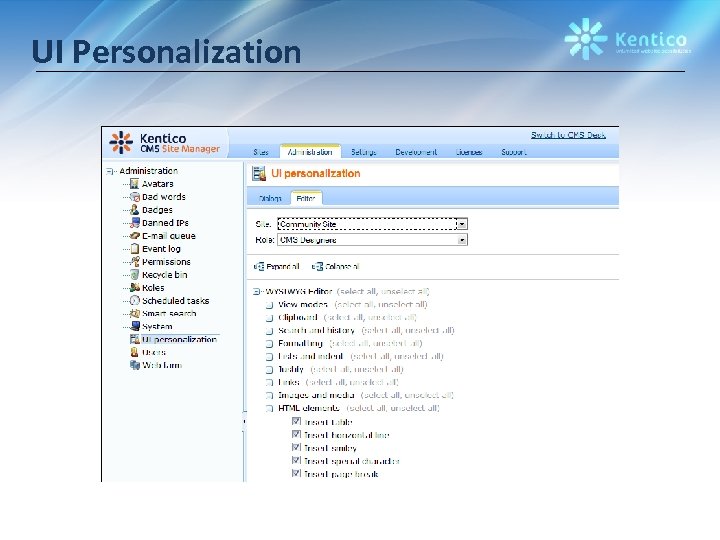720x540 pixels.
Task: Click the Event log icon
Action: (x=134, y=248)
